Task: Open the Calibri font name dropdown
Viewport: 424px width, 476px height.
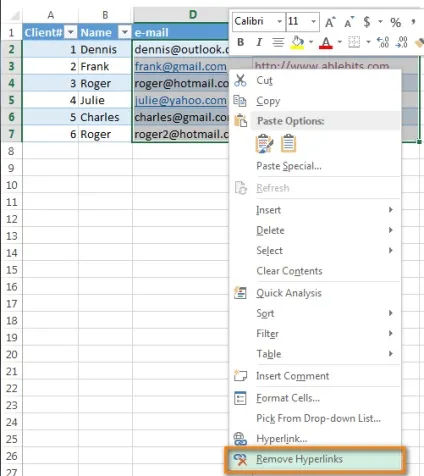Action: click(x=280, y=22)
